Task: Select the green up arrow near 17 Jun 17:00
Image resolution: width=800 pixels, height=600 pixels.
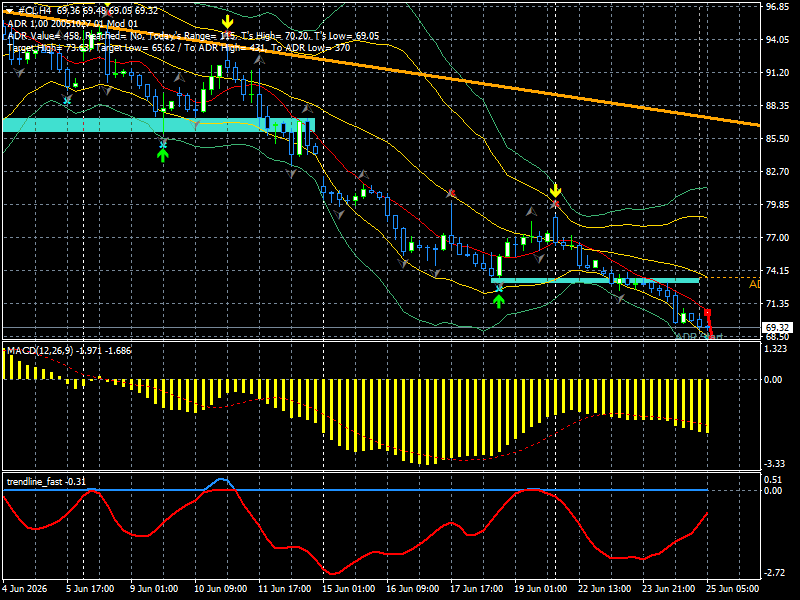Action: point(499,302)
